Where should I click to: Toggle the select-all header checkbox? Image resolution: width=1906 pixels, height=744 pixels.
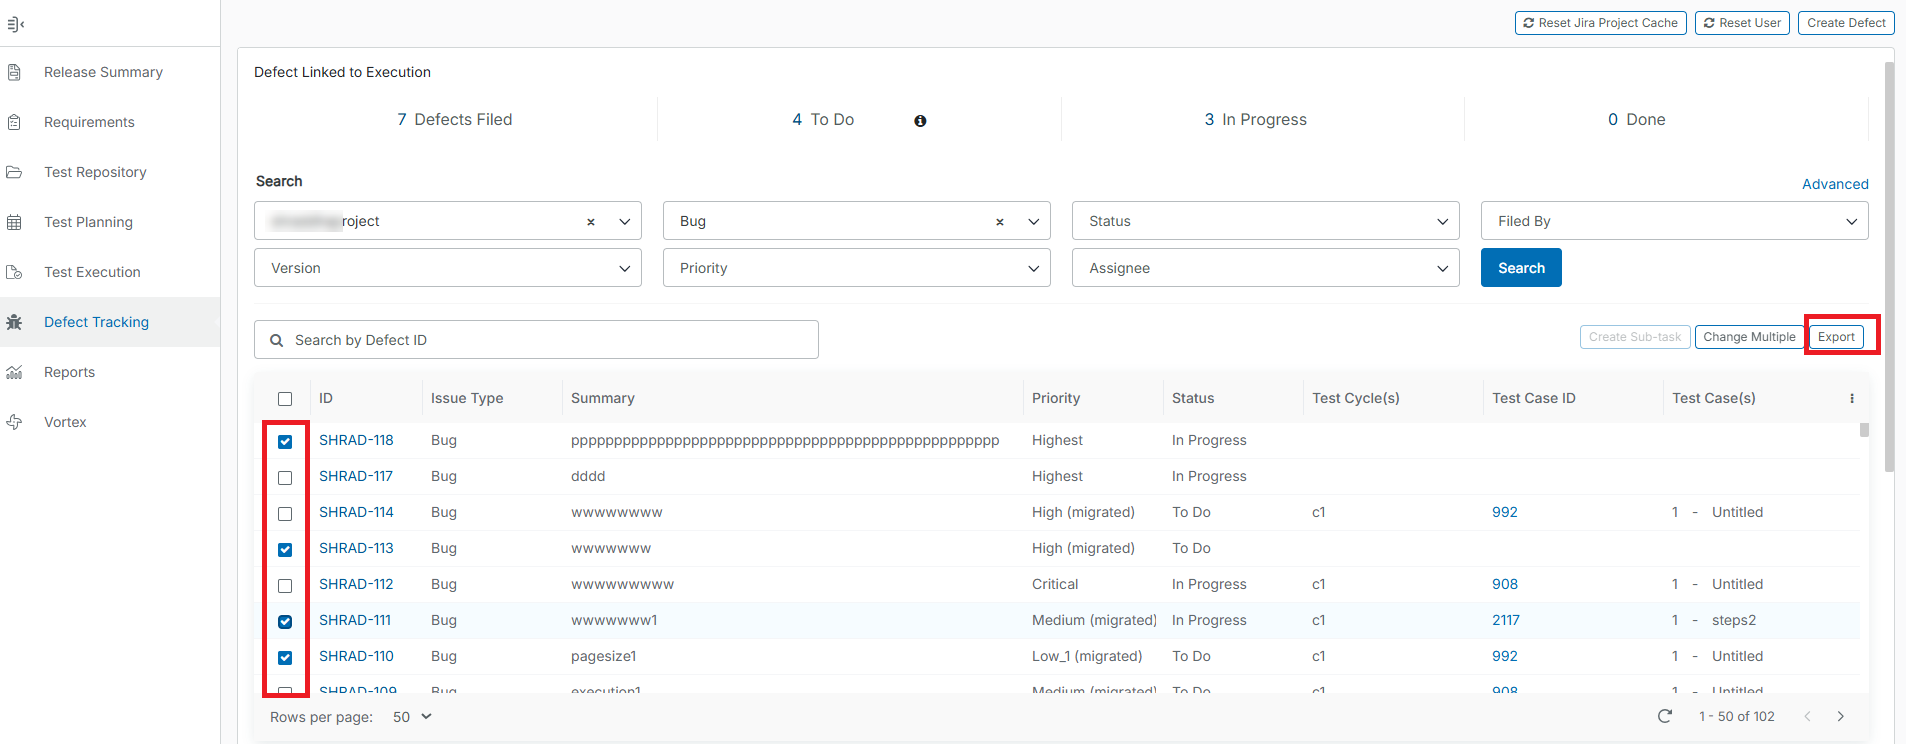click(x=285, y=399)
